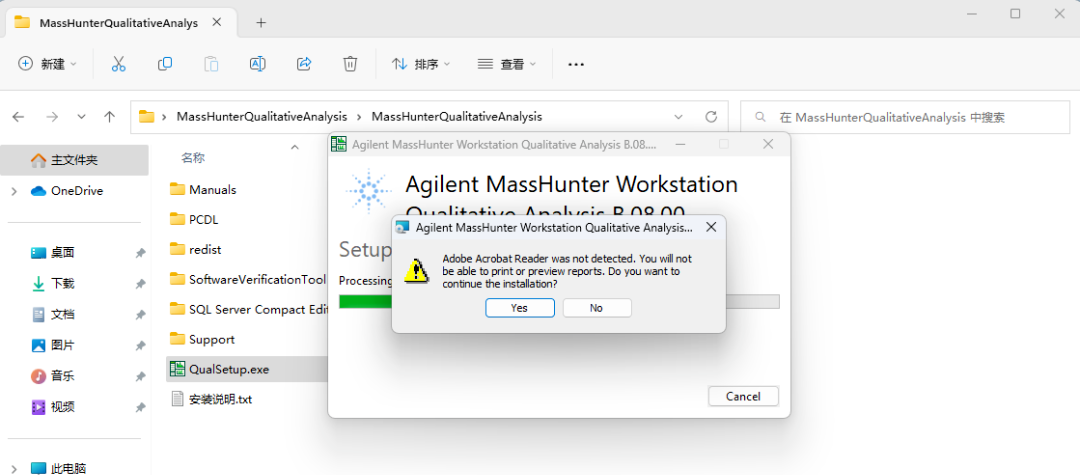Expand the OneDrive tree node
The height and width of the screenshot is (475, 1080).
[14, 191]
